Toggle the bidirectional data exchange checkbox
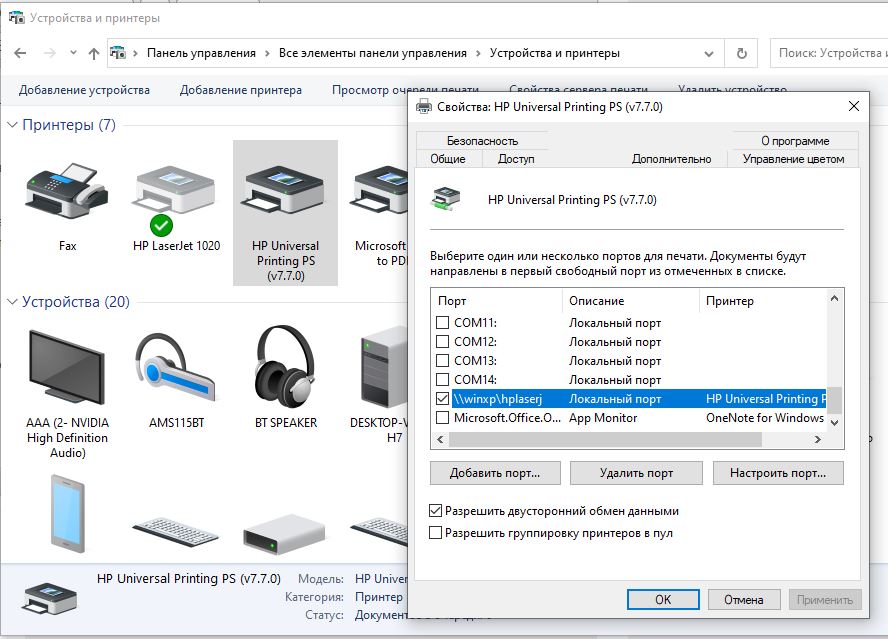888x639 pixels. (x=436, y=511)
